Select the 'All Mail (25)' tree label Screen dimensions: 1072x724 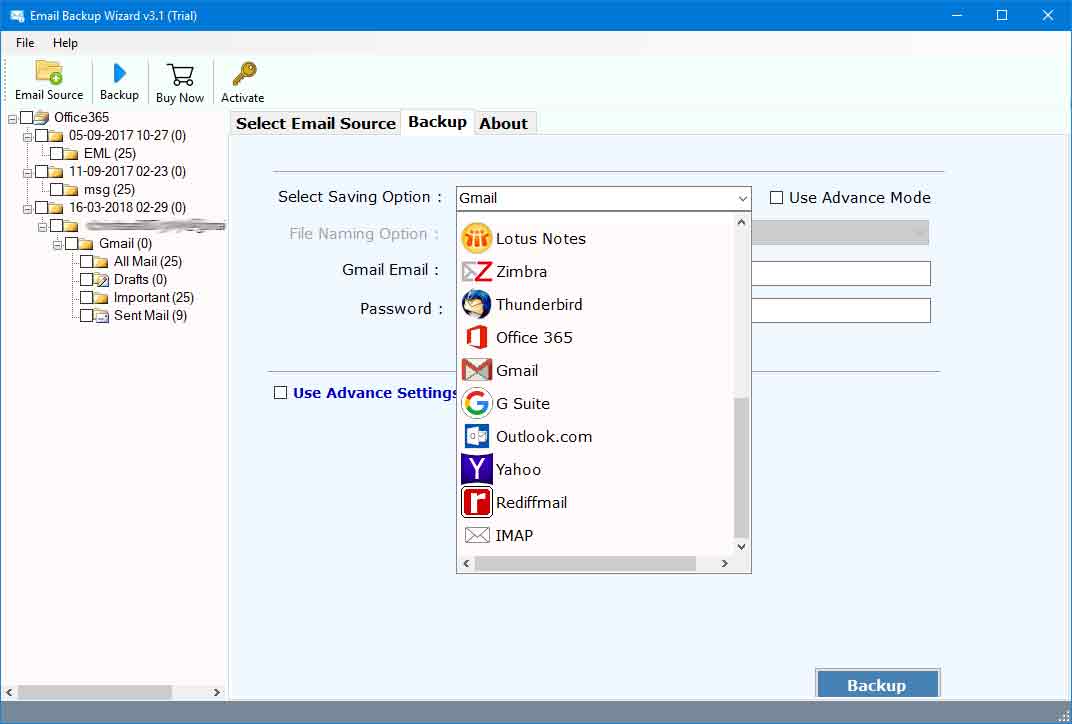[x=148, y=261]
